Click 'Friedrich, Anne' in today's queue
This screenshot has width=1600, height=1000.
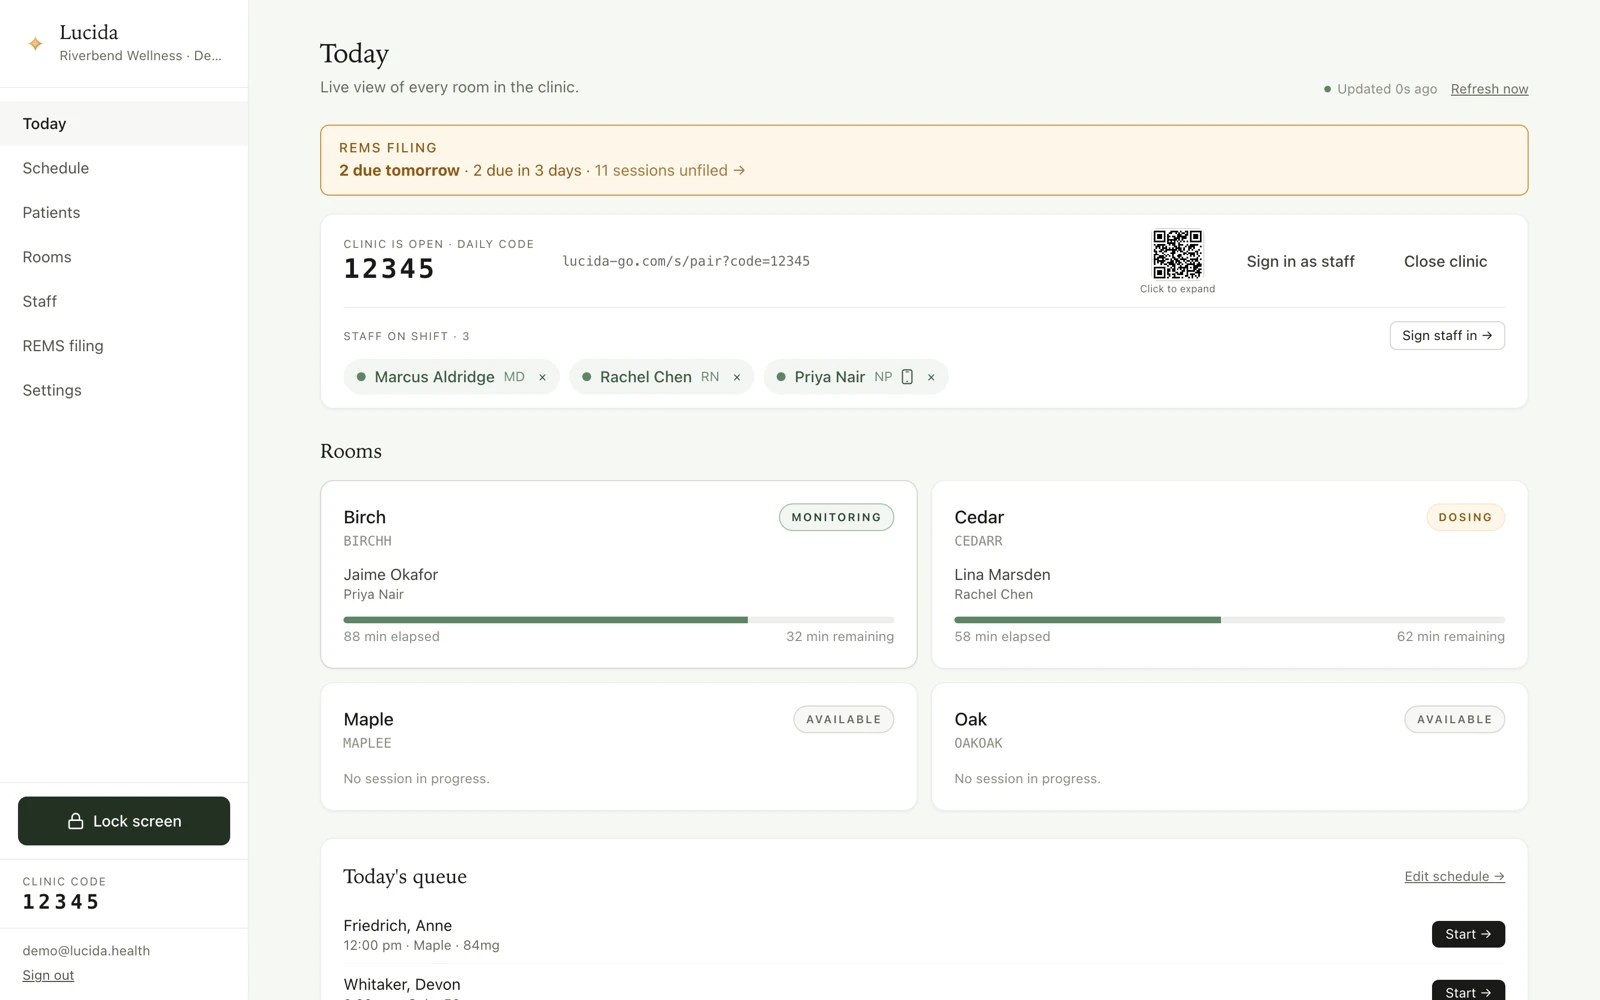point(397,925)
